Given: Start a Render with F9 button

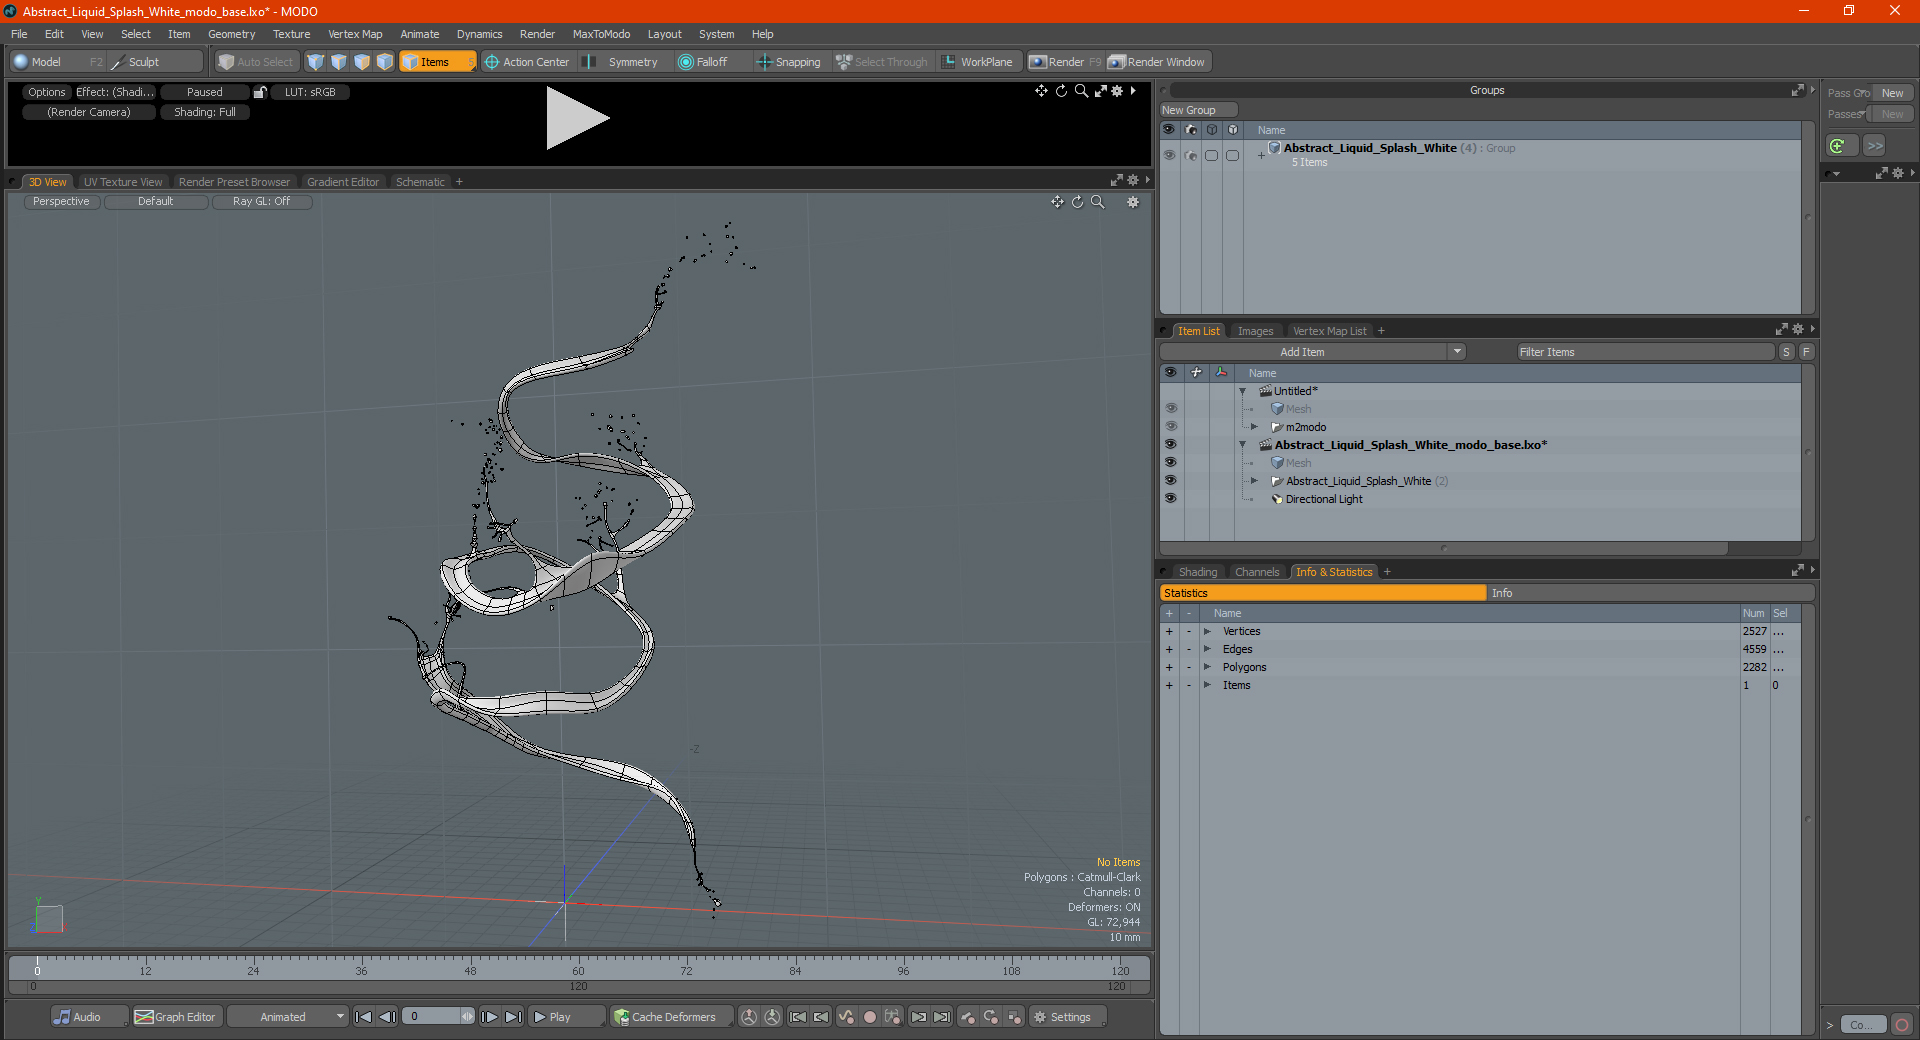Looking at the screenshot, I should tap(1065, 62).
